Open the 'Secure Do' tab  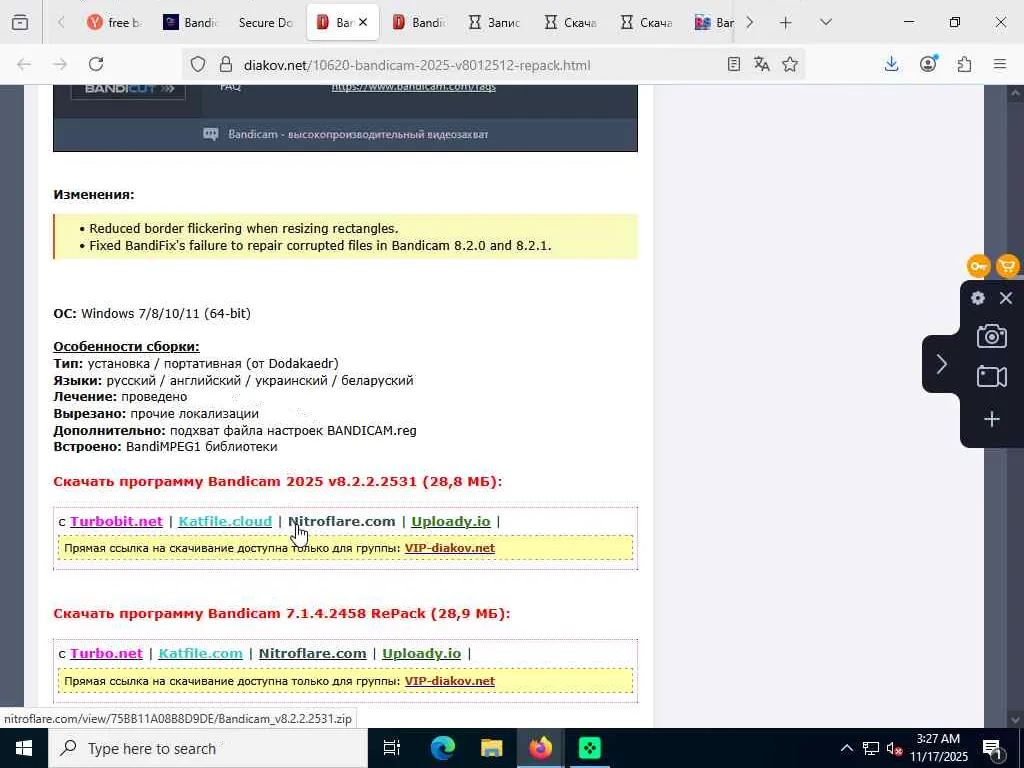coord(266,22)
